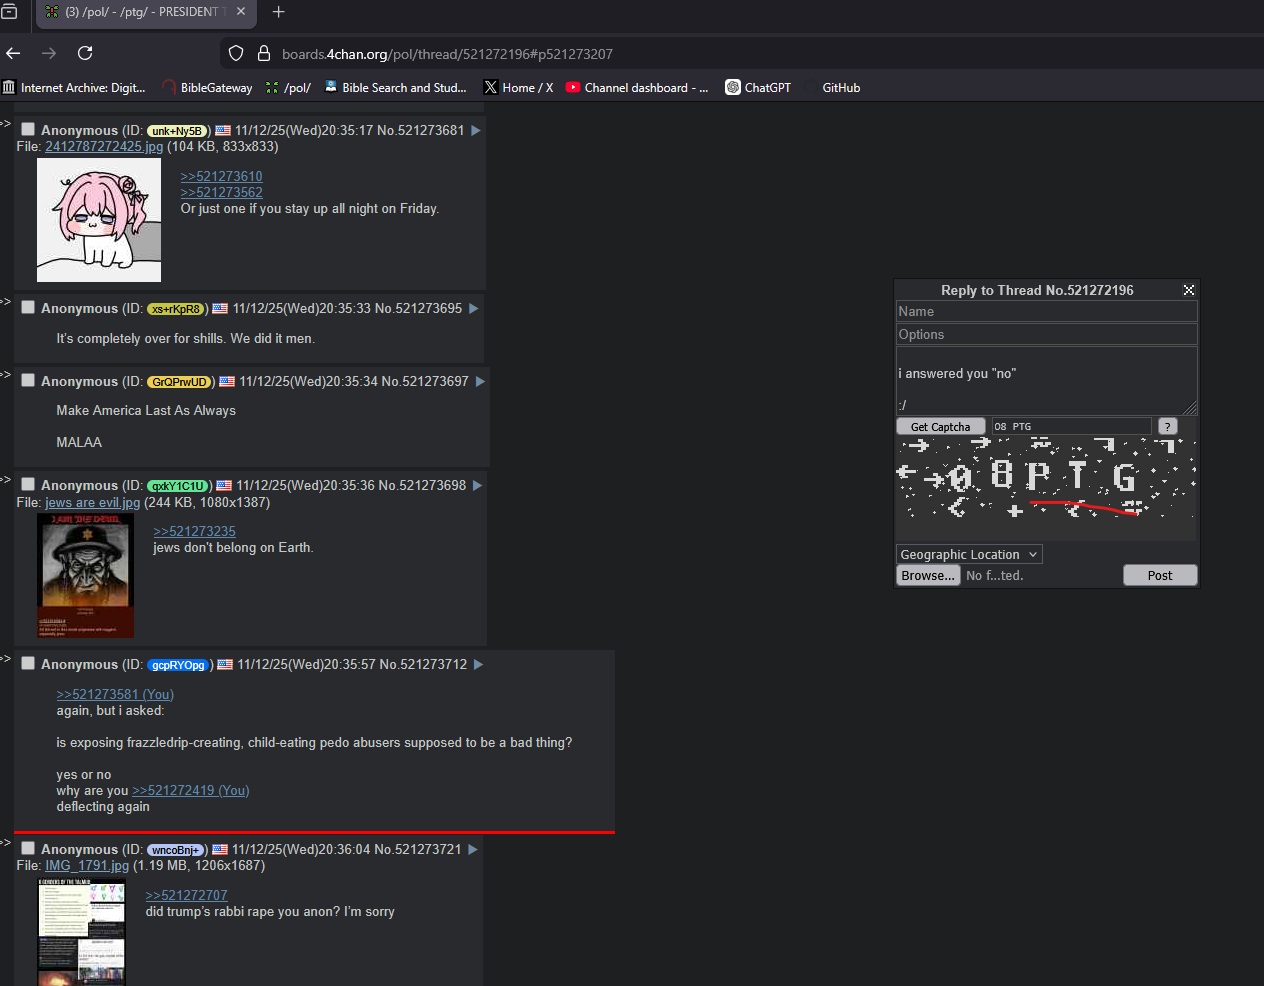Open Channel dashboard bookmark
Viewport: 1264px width, 986px height.
[x=637, y=88]
